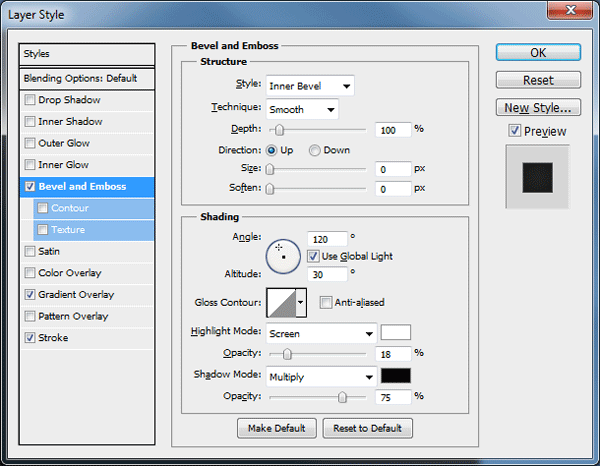This screenshot has height=466, width=600.
Task: Enable the Anti-aliased checkbox
Action: 326,302
